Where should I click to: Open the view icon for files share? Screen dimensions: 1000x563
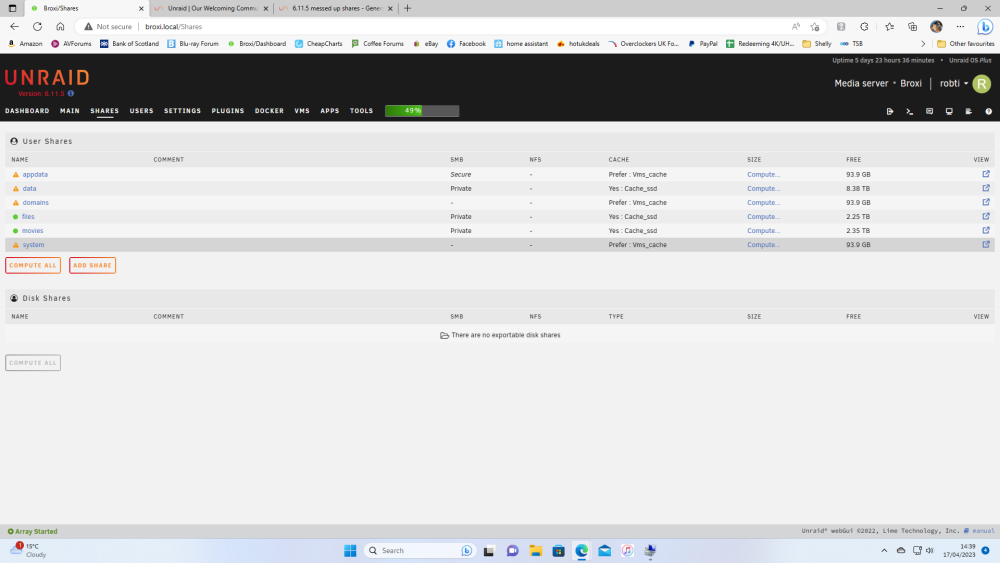985,216
